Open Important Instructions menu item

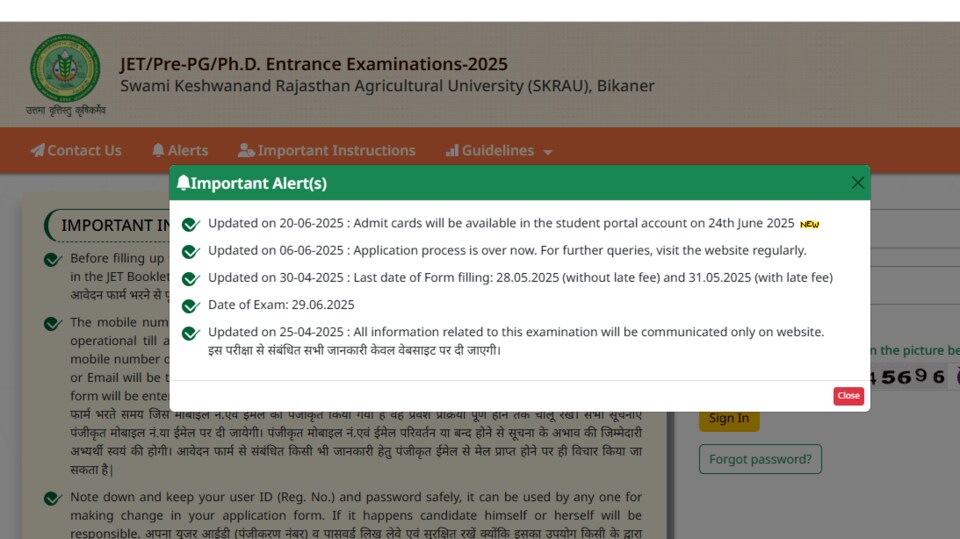click(326, 150)
